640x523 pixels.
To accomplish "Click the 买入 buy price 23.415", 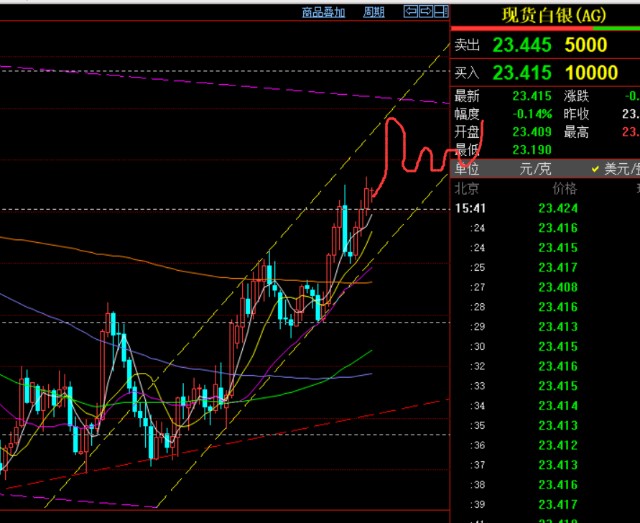I will point(524,73).
